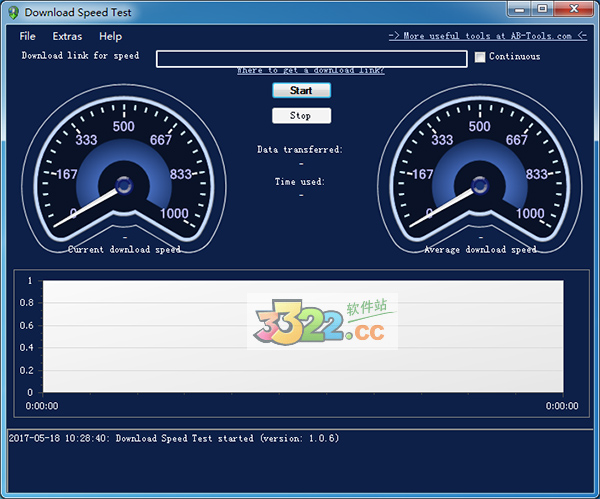The width and height of the screenshot is (600, 499).
Task: Maximize the Download Speed Test window
Action: tap(542, 10)
